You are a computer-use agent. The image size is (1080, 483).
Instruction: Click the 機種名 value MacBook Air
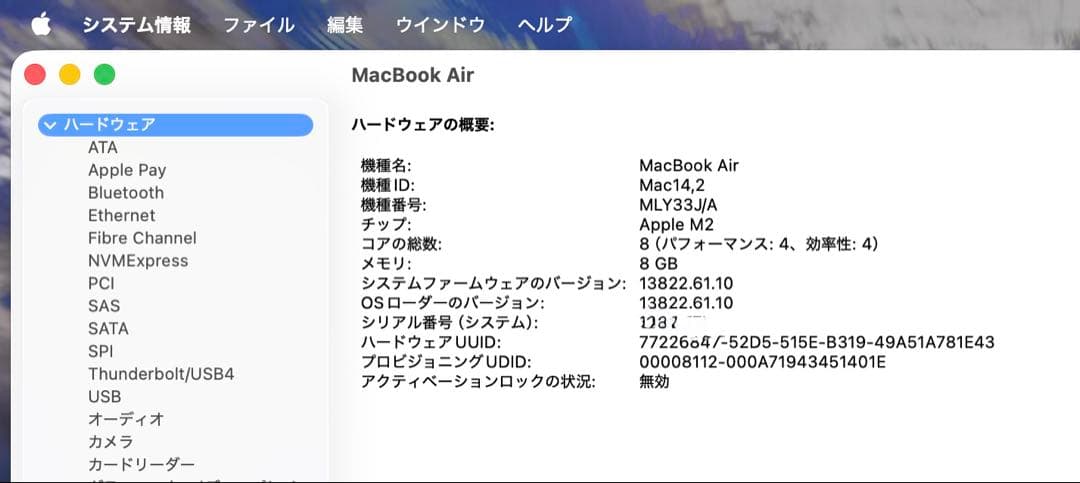(689, 166)
